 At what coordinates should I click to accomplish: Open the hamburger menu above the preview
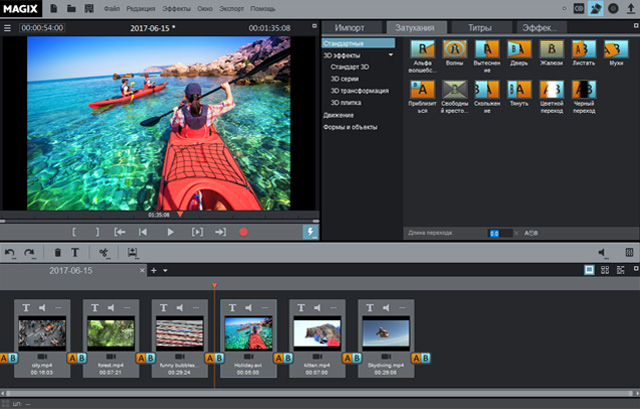7,28
